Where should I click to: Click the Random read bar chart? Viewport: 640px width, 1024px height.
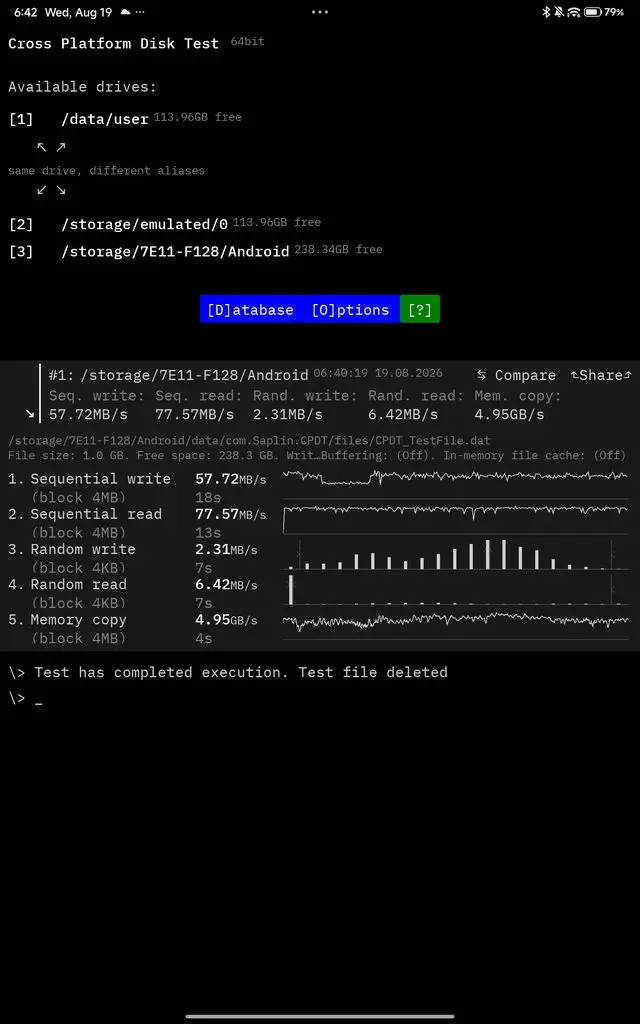(456, 590)
